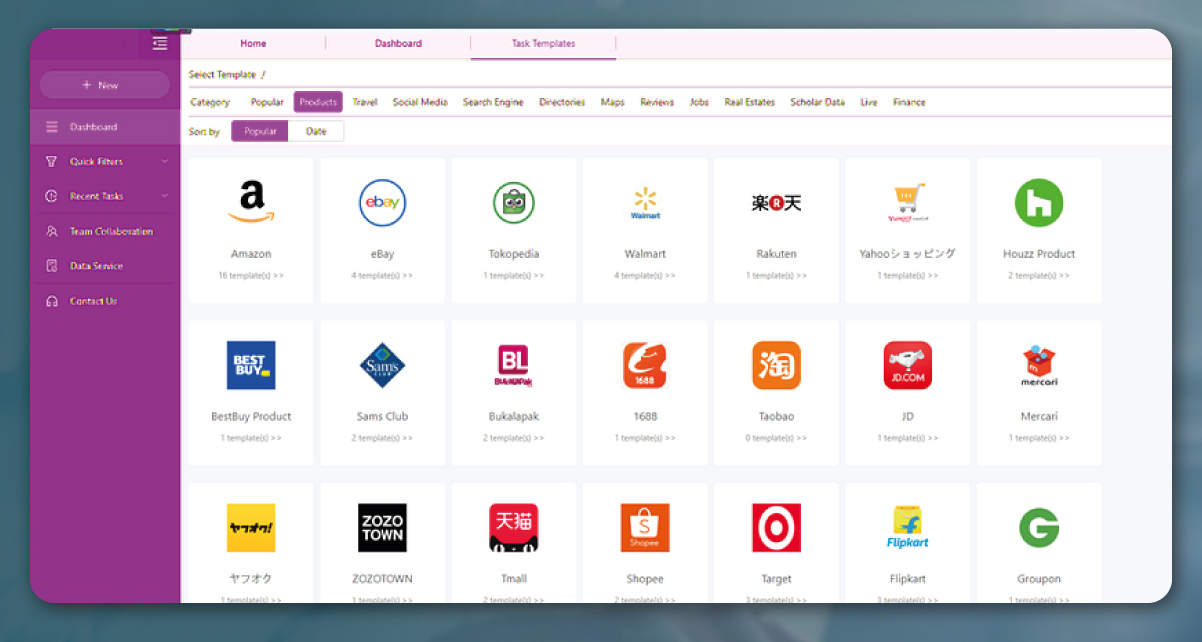Image resolution: width=1202 pixels, height=642 pixels.
Task: Select the Reviews category
Action: [x=657, y=102]
